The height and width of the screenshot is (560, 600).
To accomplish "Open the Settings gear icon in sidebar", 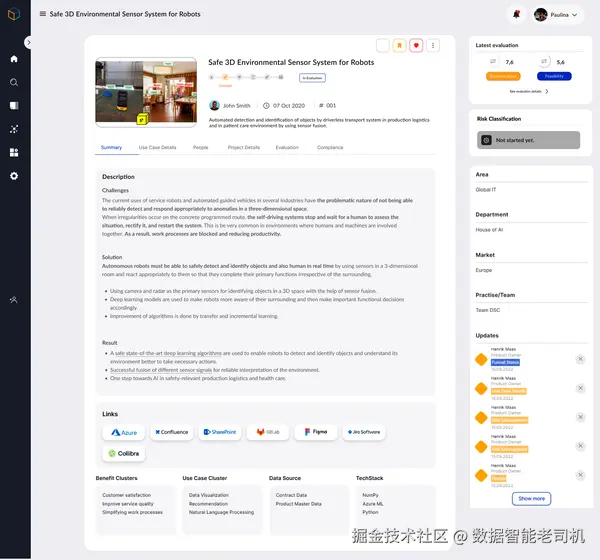I will (14, 176).
